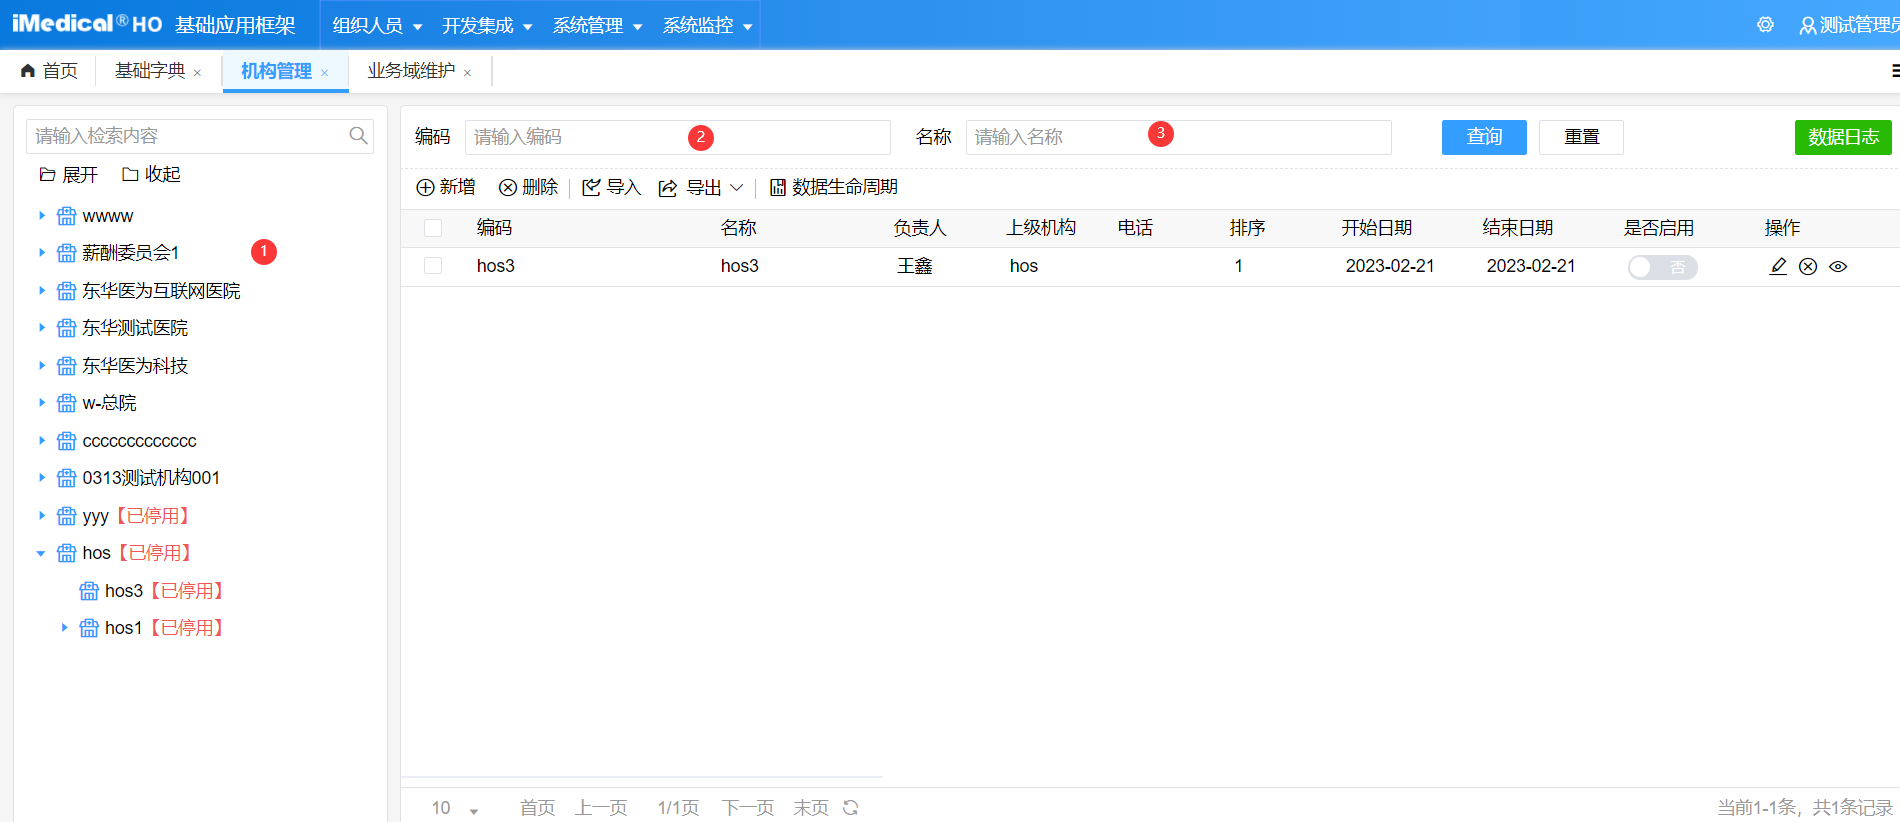Click the 新增 add button

tap(446, 187)
